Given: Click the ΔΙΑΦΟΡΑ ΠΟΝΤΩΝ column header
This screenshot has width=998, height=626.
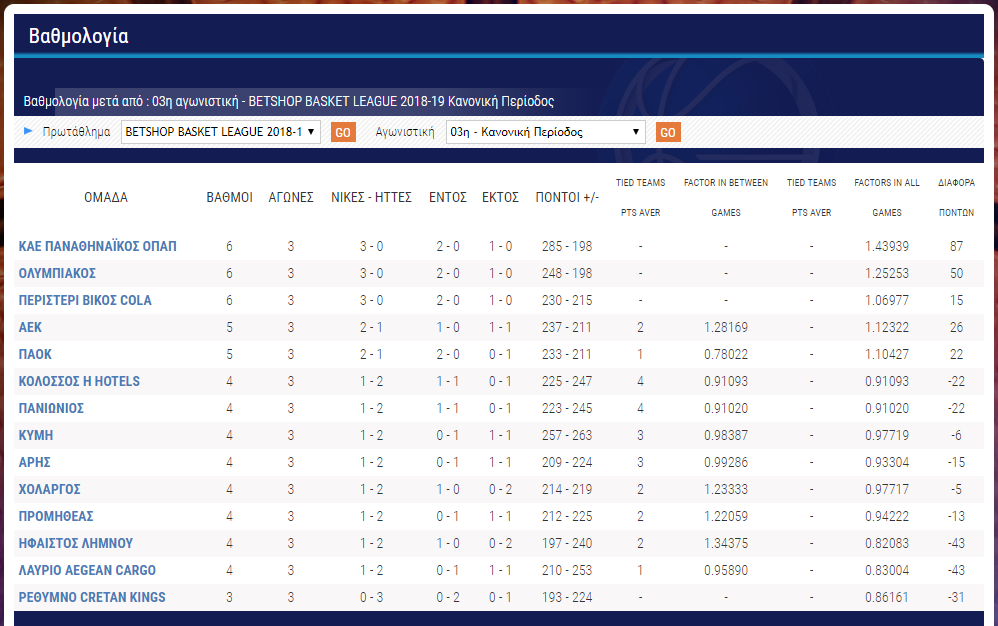Looking at the screenshot, I should [x=956, y=197].
